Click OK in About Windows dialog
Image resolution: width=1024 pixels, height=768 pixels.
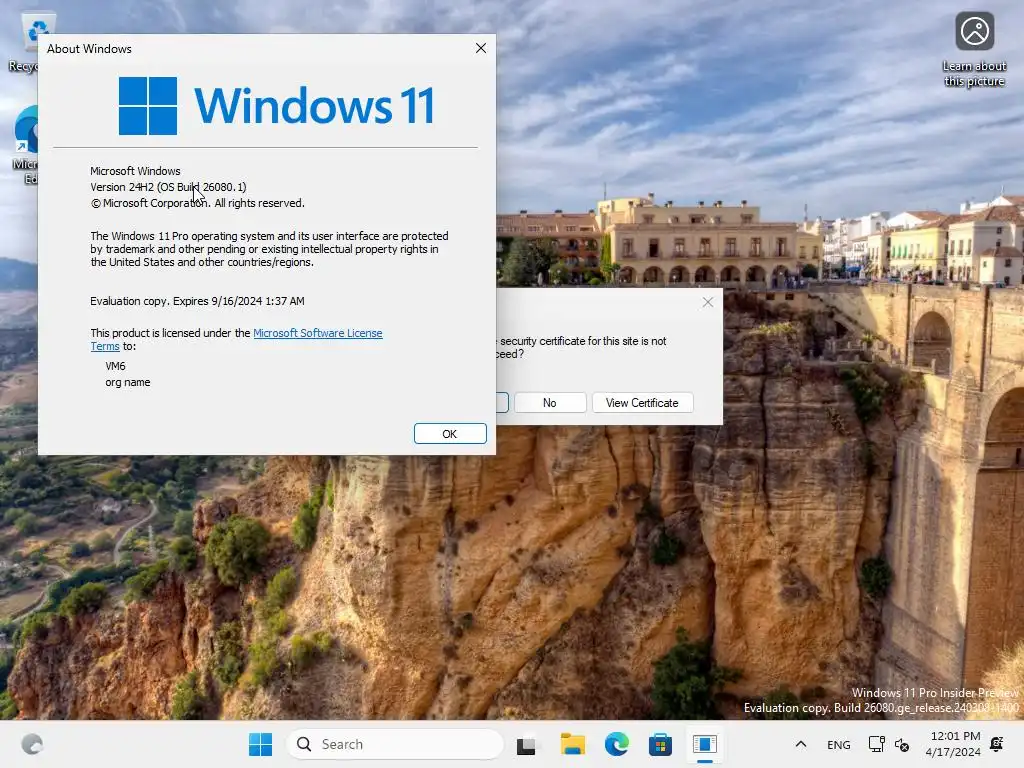450,434
